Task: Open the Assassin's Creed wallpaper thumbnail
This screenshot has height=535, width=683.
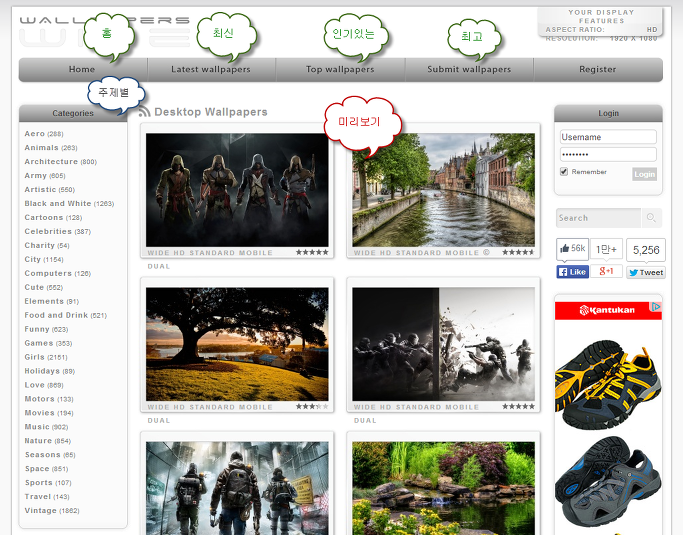Action: pos(237,190)
